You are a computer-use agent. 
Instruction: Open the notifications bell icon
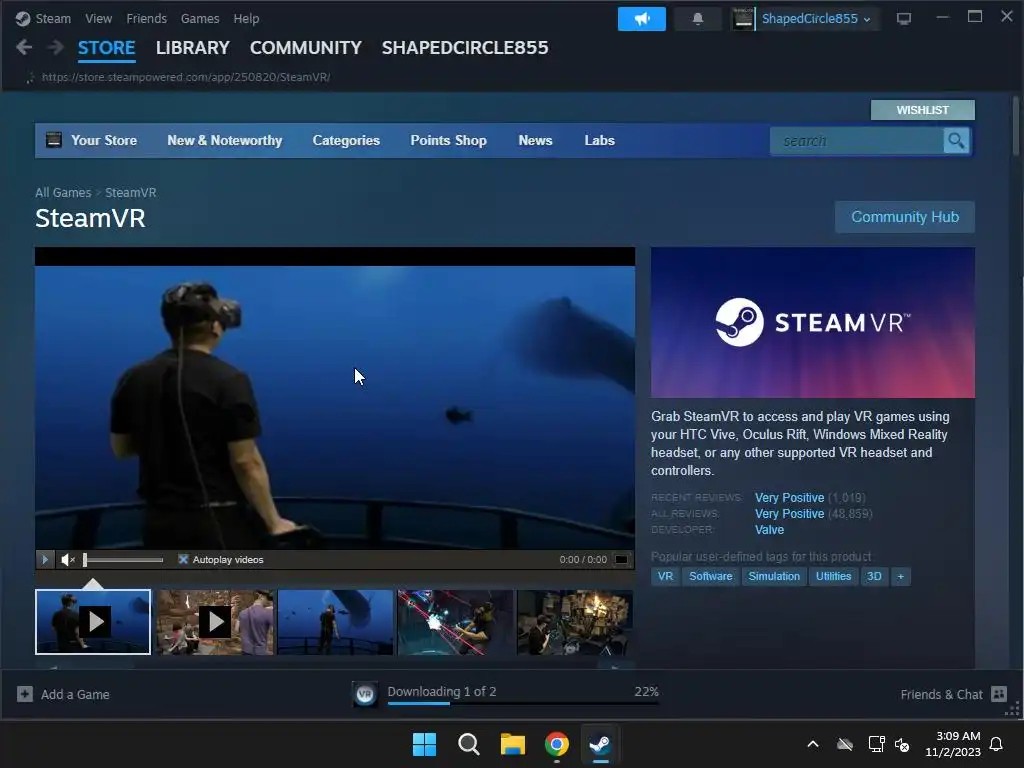point(697,19)
